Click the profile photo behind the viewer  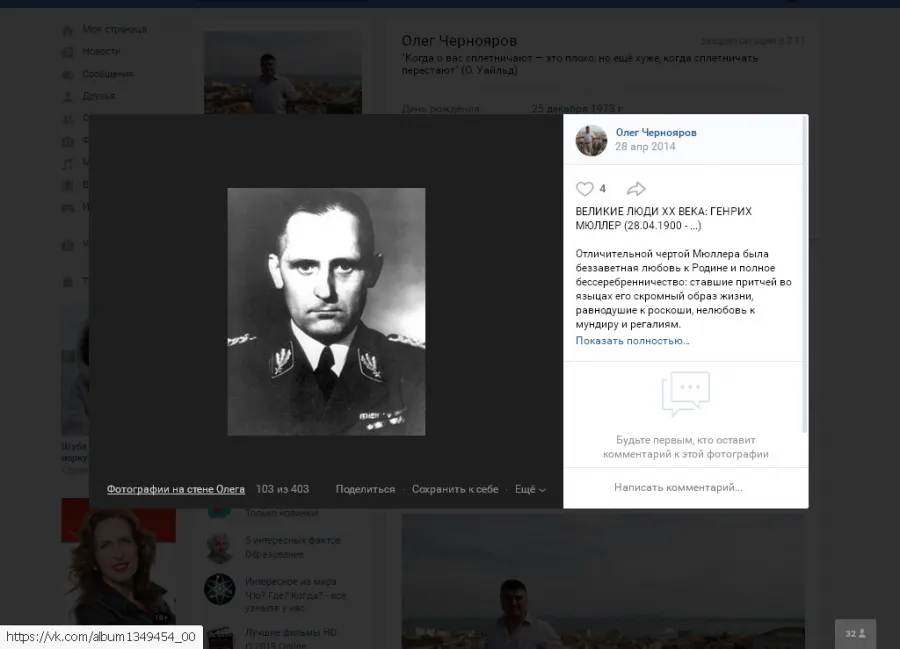[283, 72]
